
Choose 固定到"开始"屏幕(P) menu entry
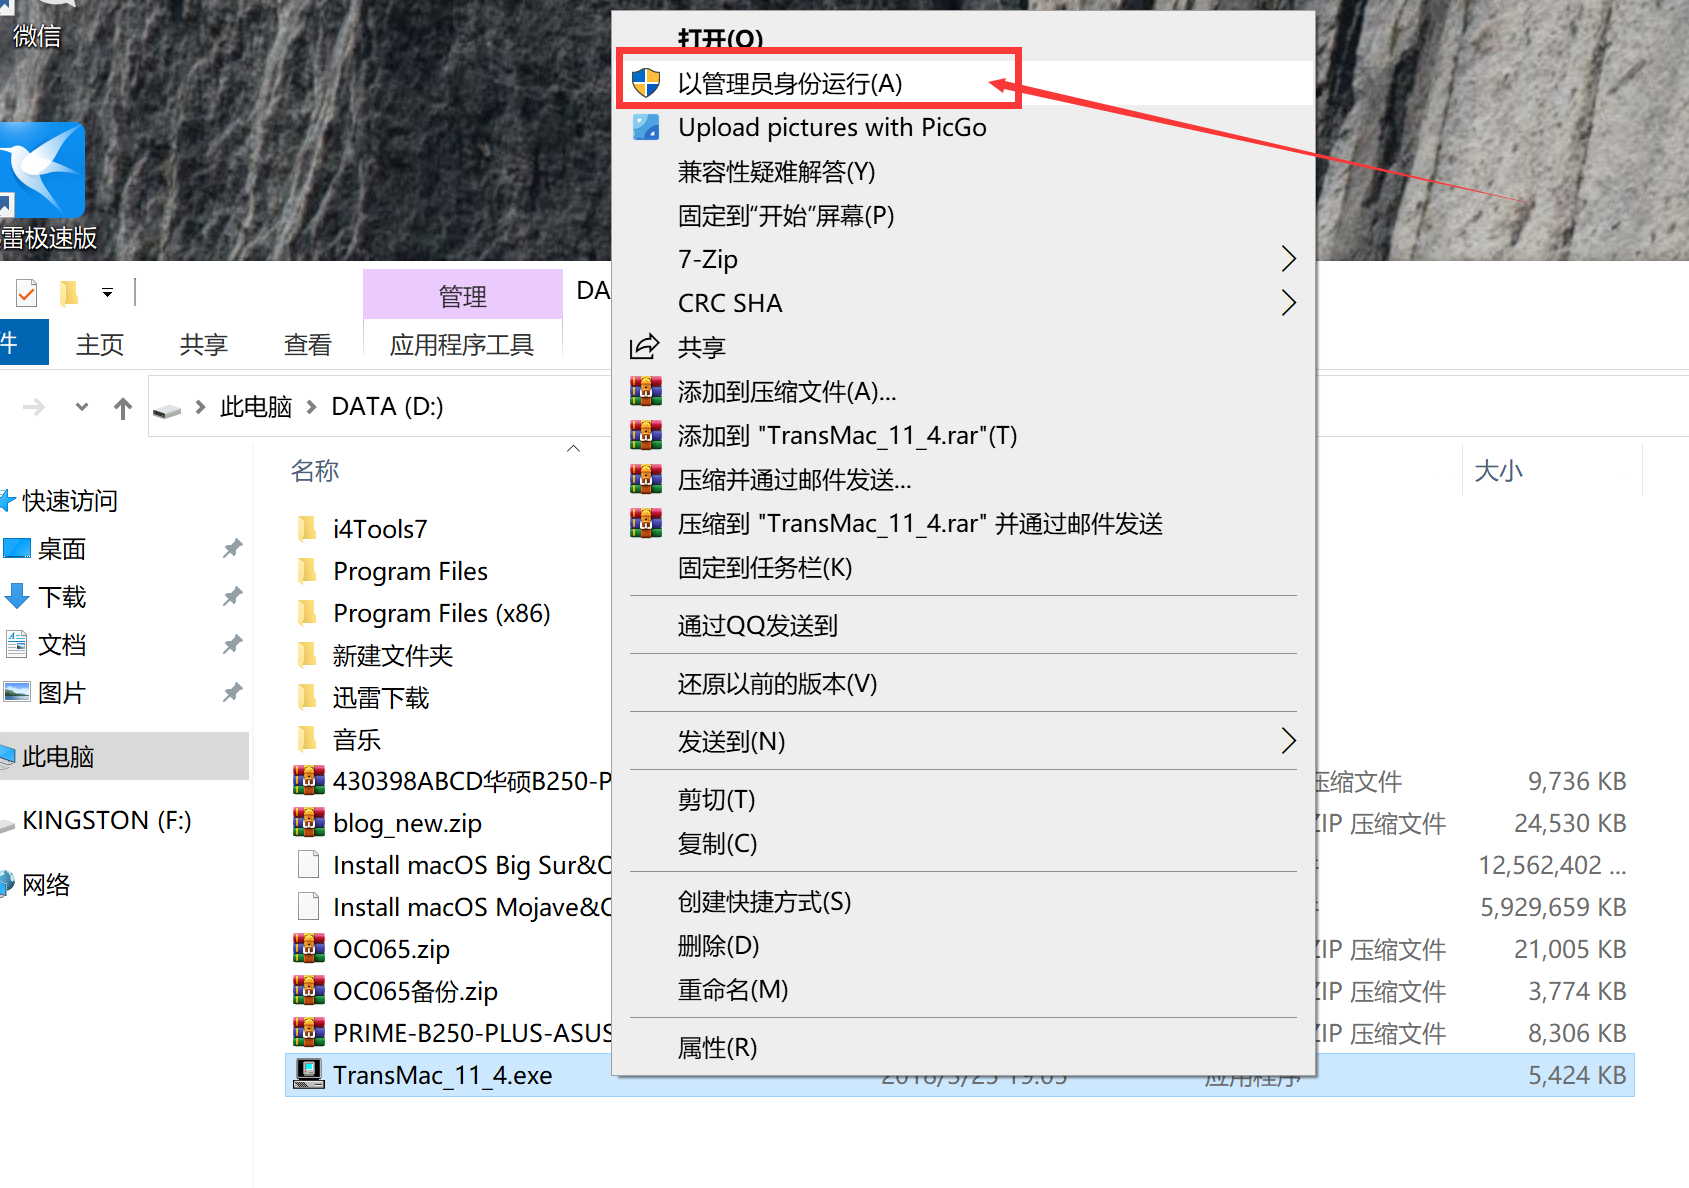point(964,215)
